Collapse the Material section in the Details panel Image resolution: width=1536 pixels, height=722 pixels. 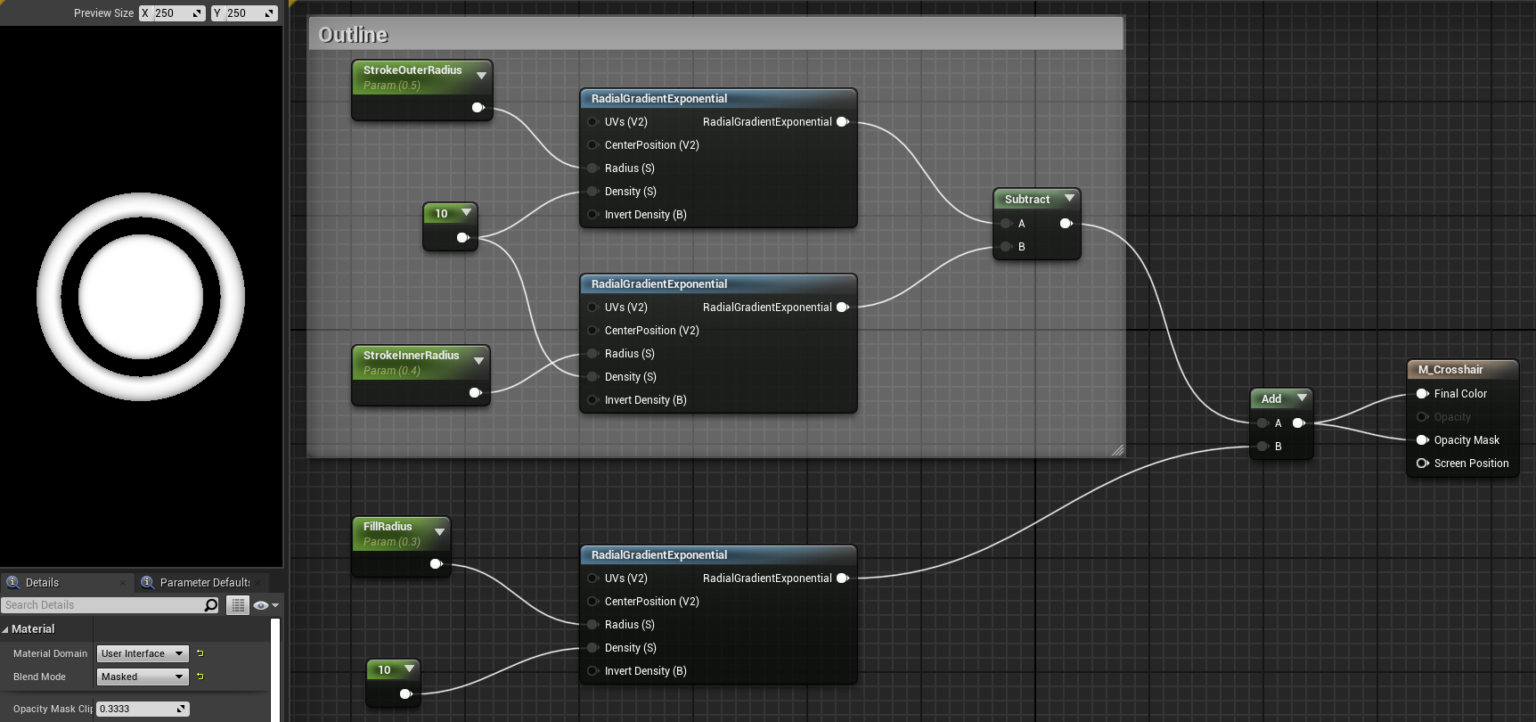(x=8, y=629)
